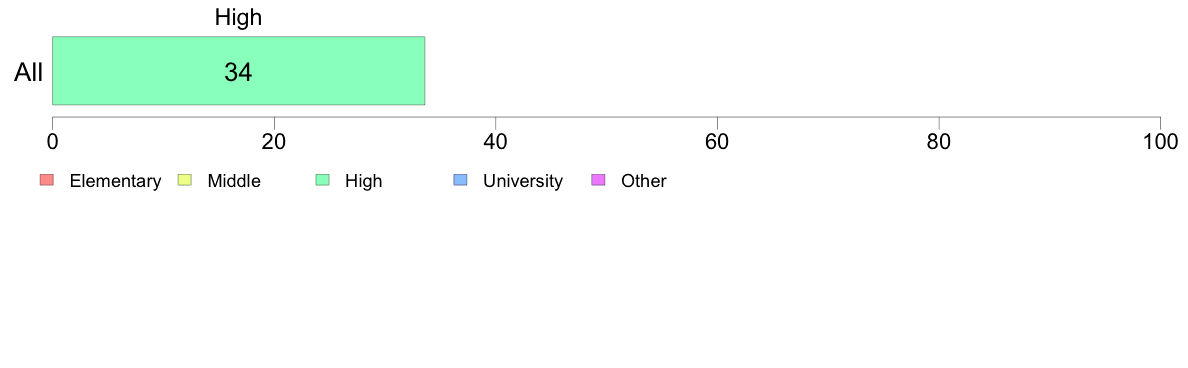The height and width of the screenshot is (368, 1188).
Task: Select the Other legend label
Action: tap(644, 181)
